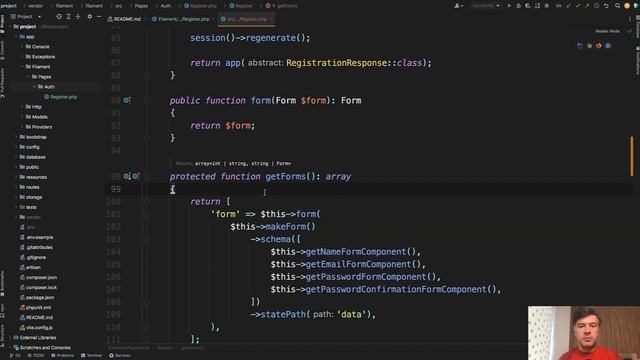The image size is (640, 360).
Task: Collapse the app folder in tree
Action: (x=16, y=37)
